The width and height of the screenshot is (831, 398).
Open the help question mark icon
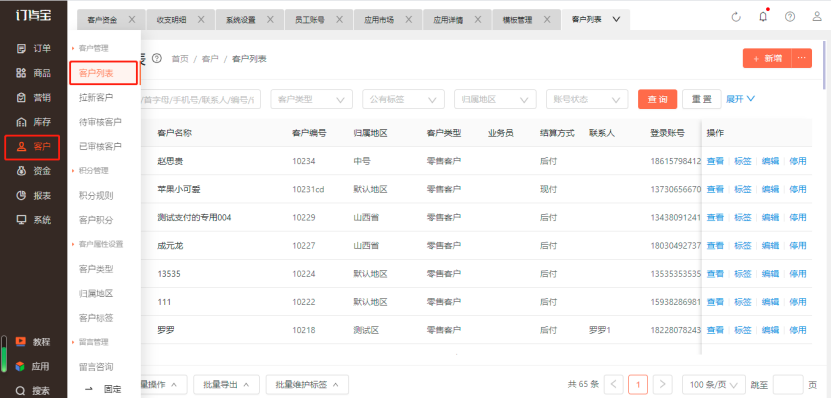790,17
